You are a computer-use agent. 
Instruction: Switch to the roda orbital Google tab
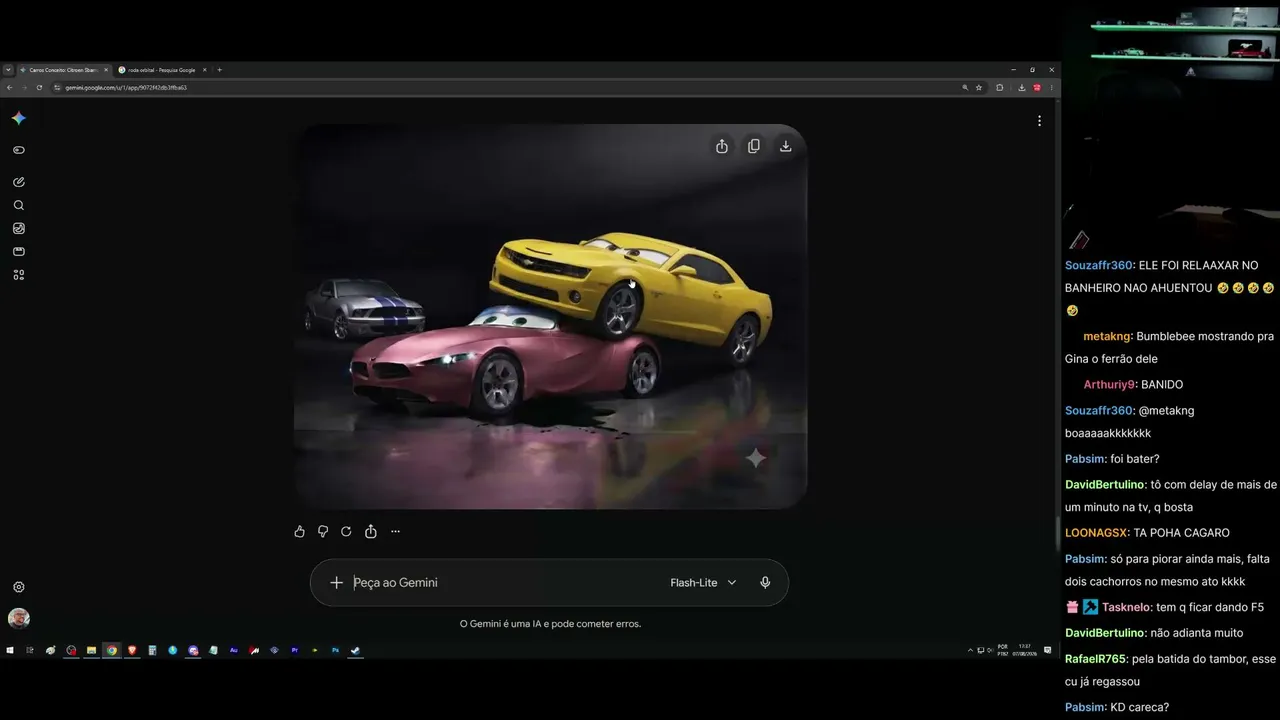pyautogui.click(x=162, y=70)
